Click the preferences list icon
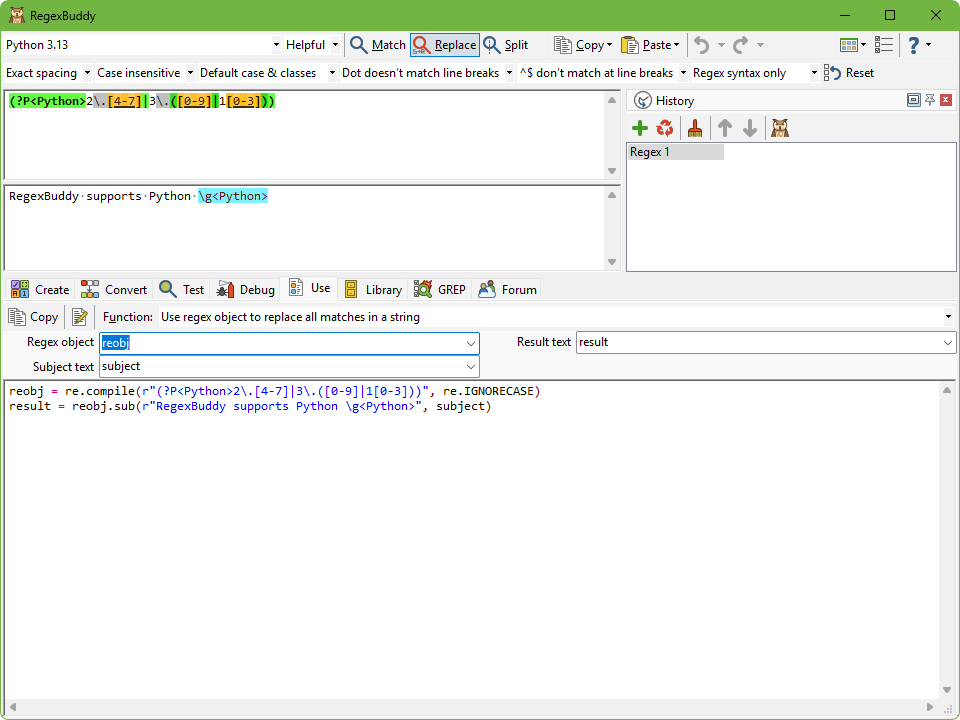This screenshot has height=720, width=960. [x=883, y=45]
